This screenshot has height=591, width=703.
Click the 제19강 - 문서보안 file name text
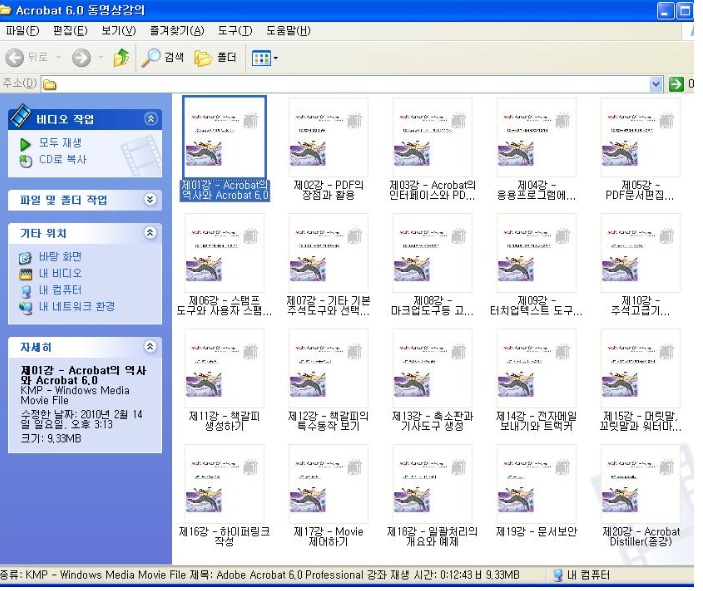click(x=536, y=532)
